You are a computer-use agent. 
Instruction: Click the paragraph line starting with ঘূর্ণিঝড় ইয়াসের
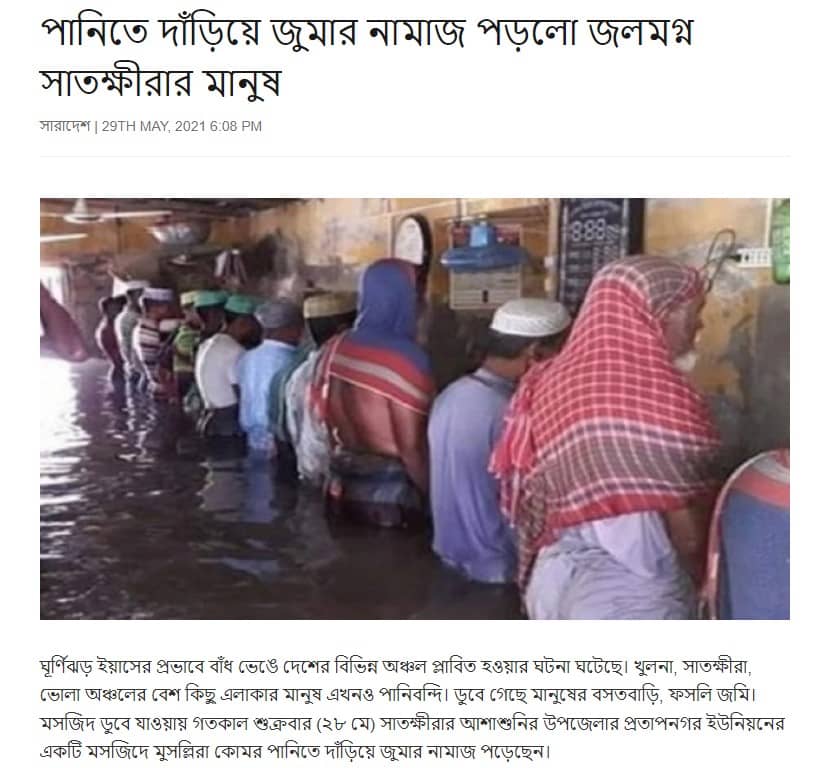tap(395, 667)
